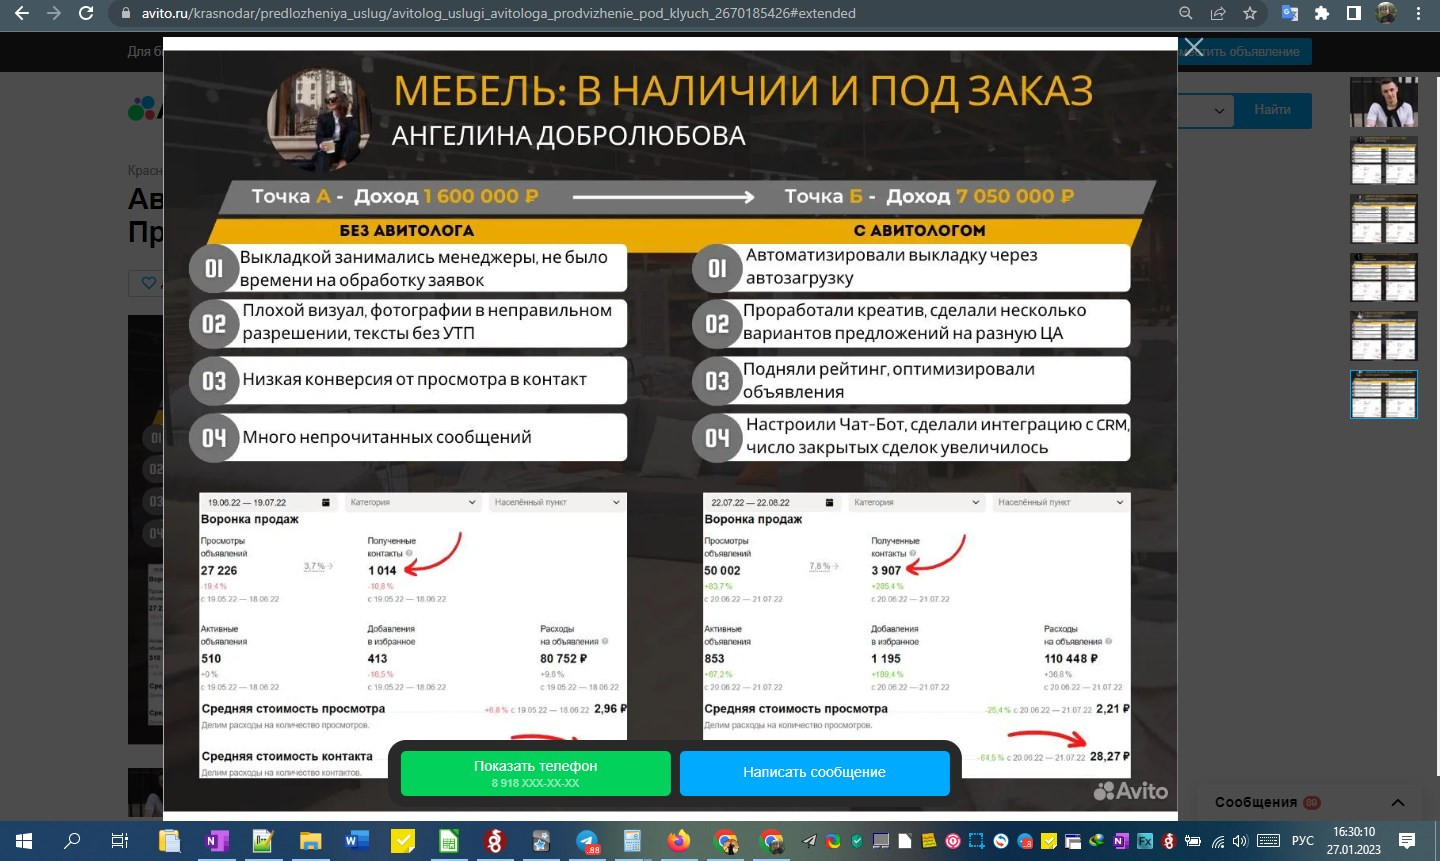This screenshot has width=1440, height=861.
Task: Bookmark this page with the star
Action: tap(1250, 14)
